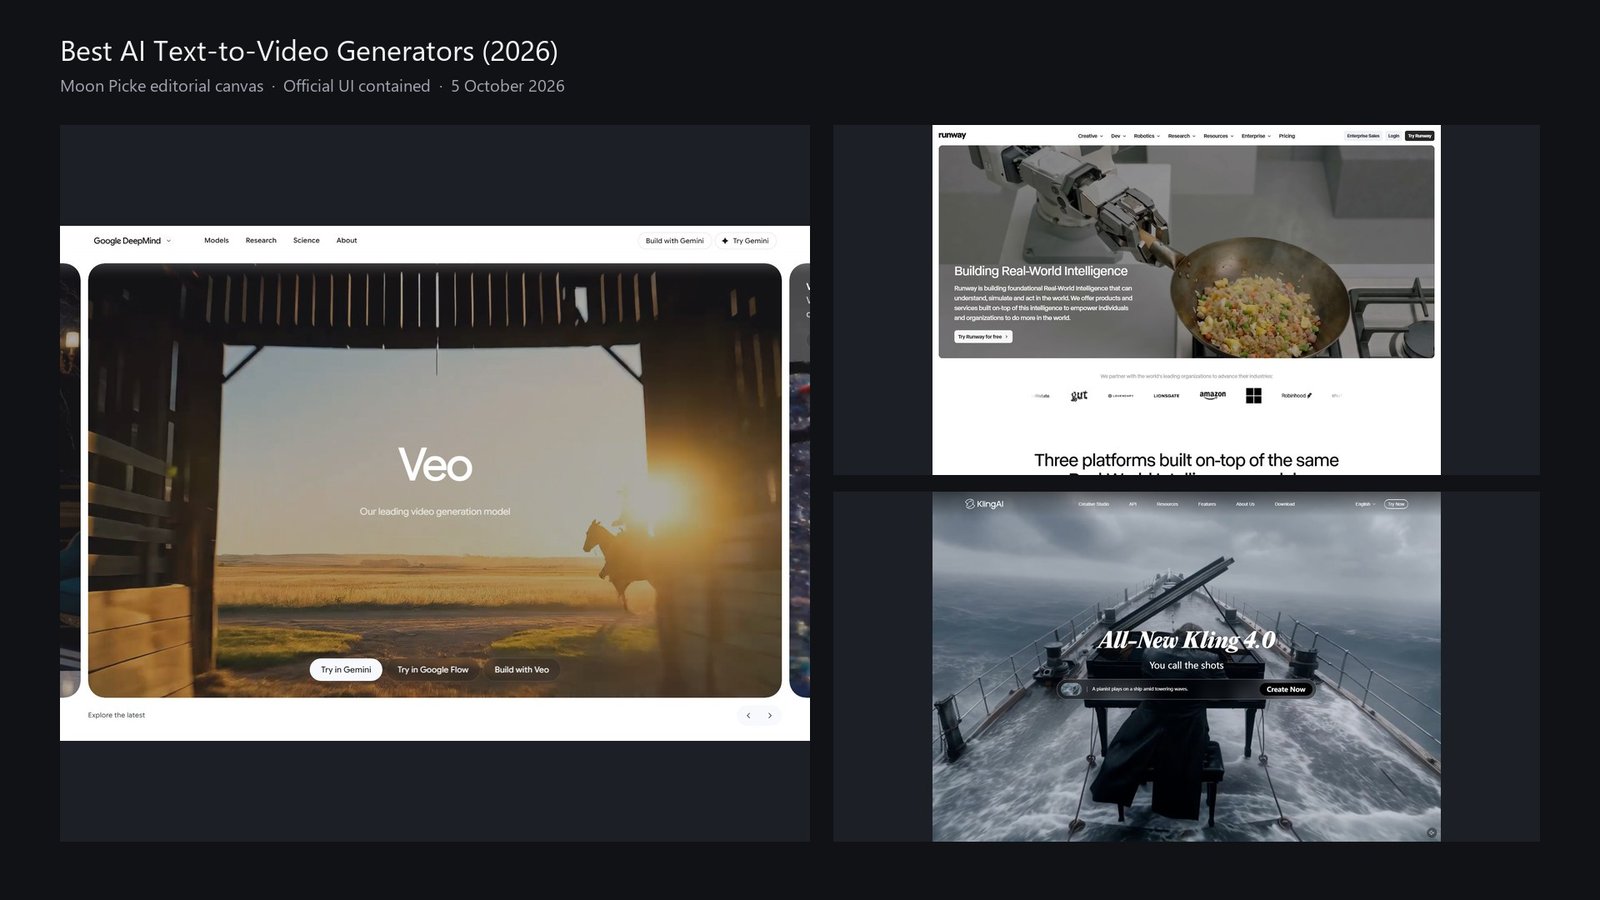Click the round icon at Kling page bottom-right corner
This screenshot has height=900, width=1600.
[x=1431, y=832]
